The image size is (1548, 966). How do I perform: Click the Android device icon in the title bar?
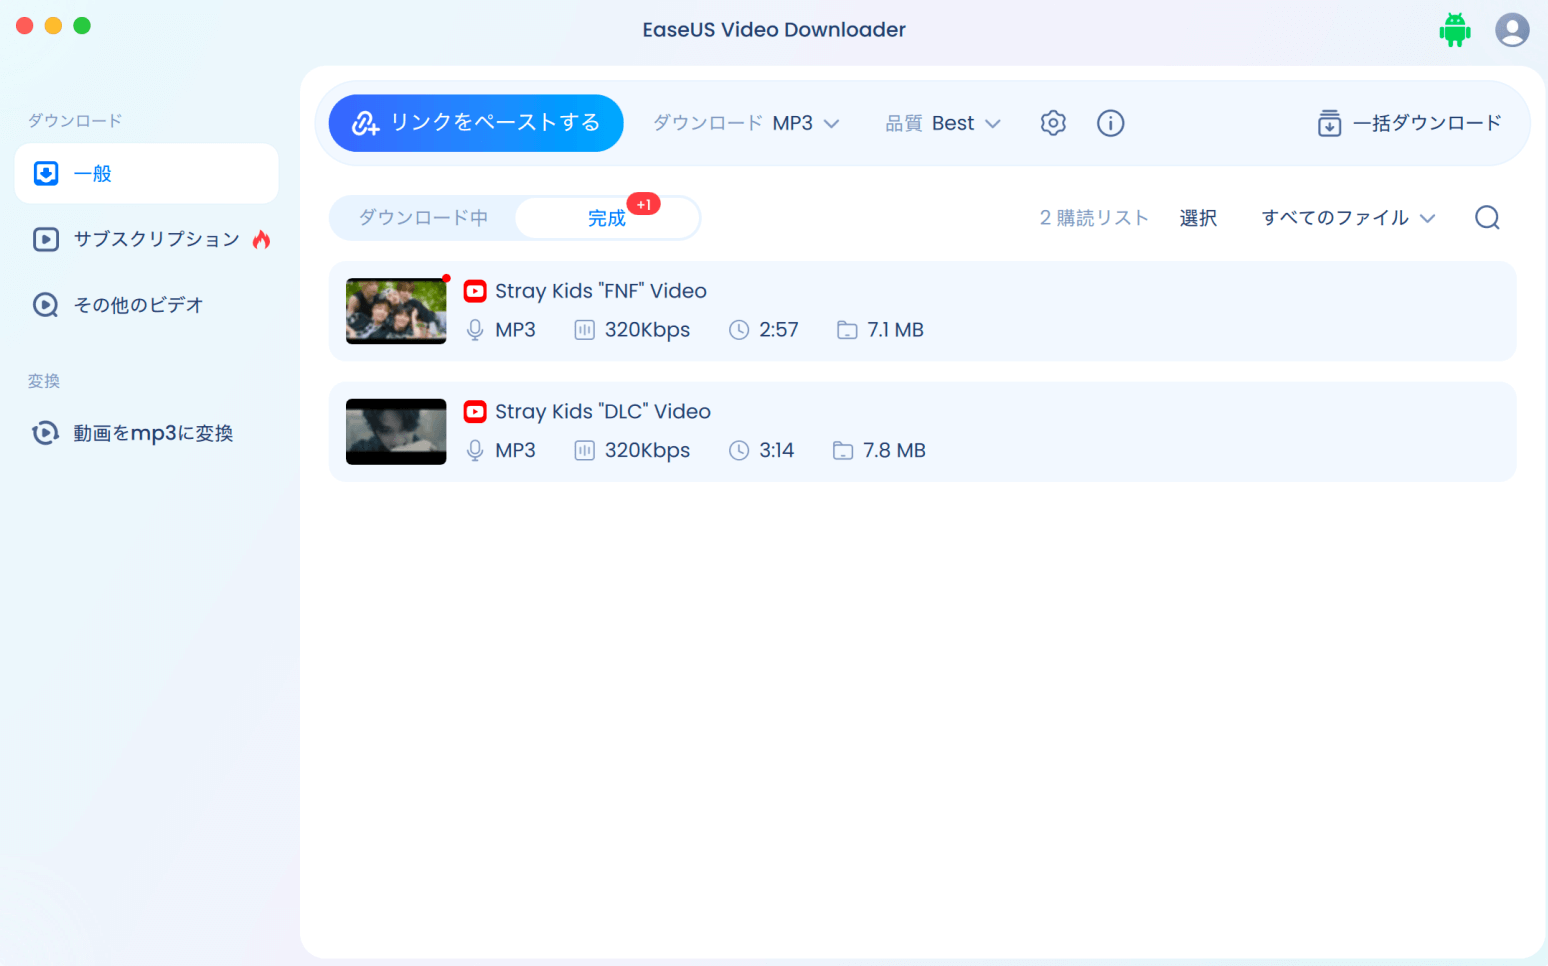pos(1455,29)
